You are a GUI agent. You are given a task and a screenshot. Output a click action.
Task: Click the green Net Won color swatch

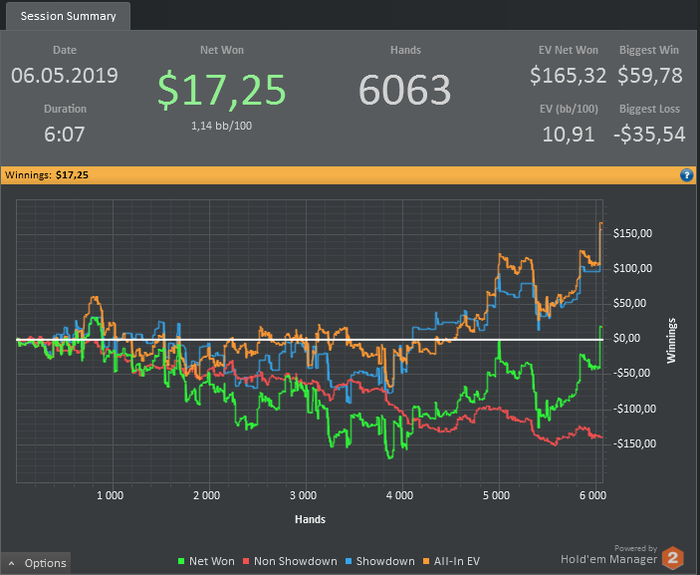tap(181, 561)
